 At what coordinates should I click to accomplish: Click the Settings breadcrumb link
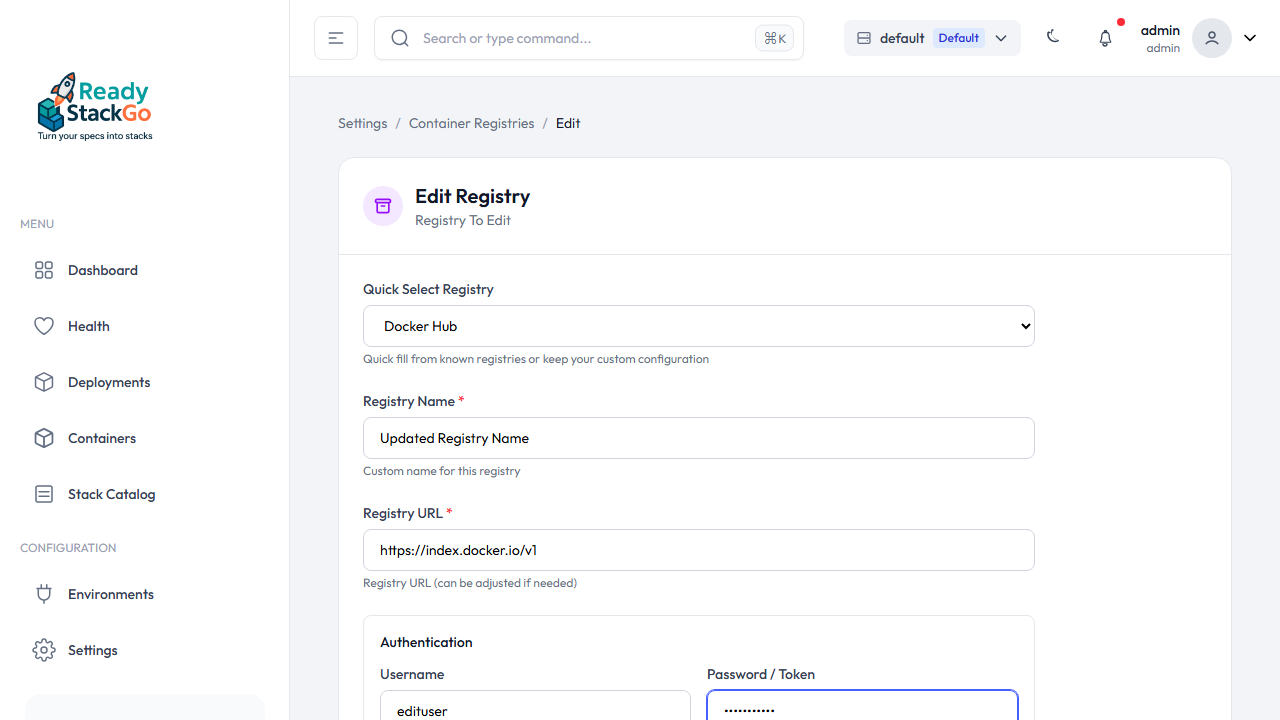(362, 123)
